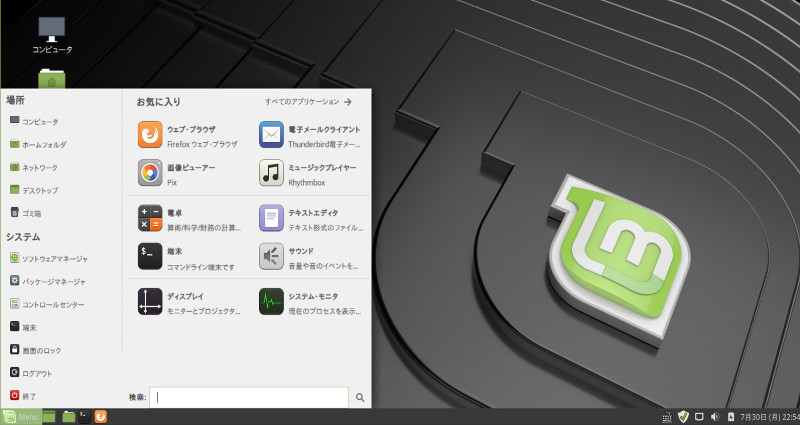
Task: Click the show desktop panel icon
Action: [49, 417]
